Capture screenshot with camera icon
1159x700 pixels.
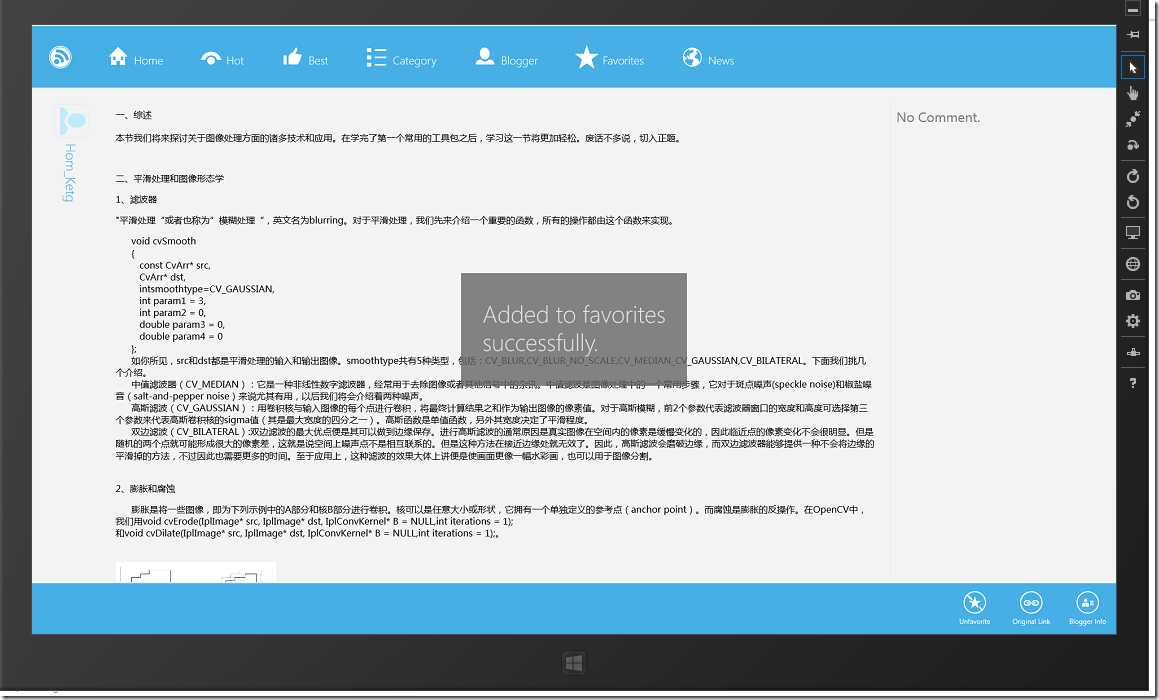pos(1132,295)
